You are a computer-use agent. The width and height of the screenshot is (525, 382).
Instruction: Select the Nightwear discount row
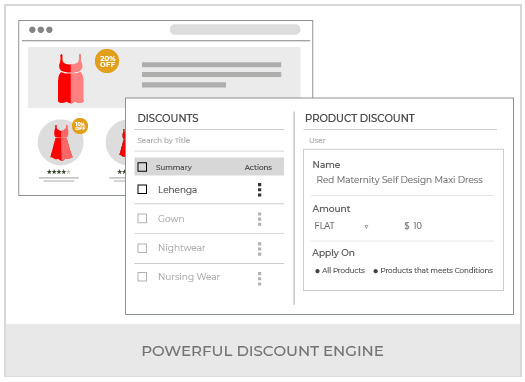(x=209, y=248)
